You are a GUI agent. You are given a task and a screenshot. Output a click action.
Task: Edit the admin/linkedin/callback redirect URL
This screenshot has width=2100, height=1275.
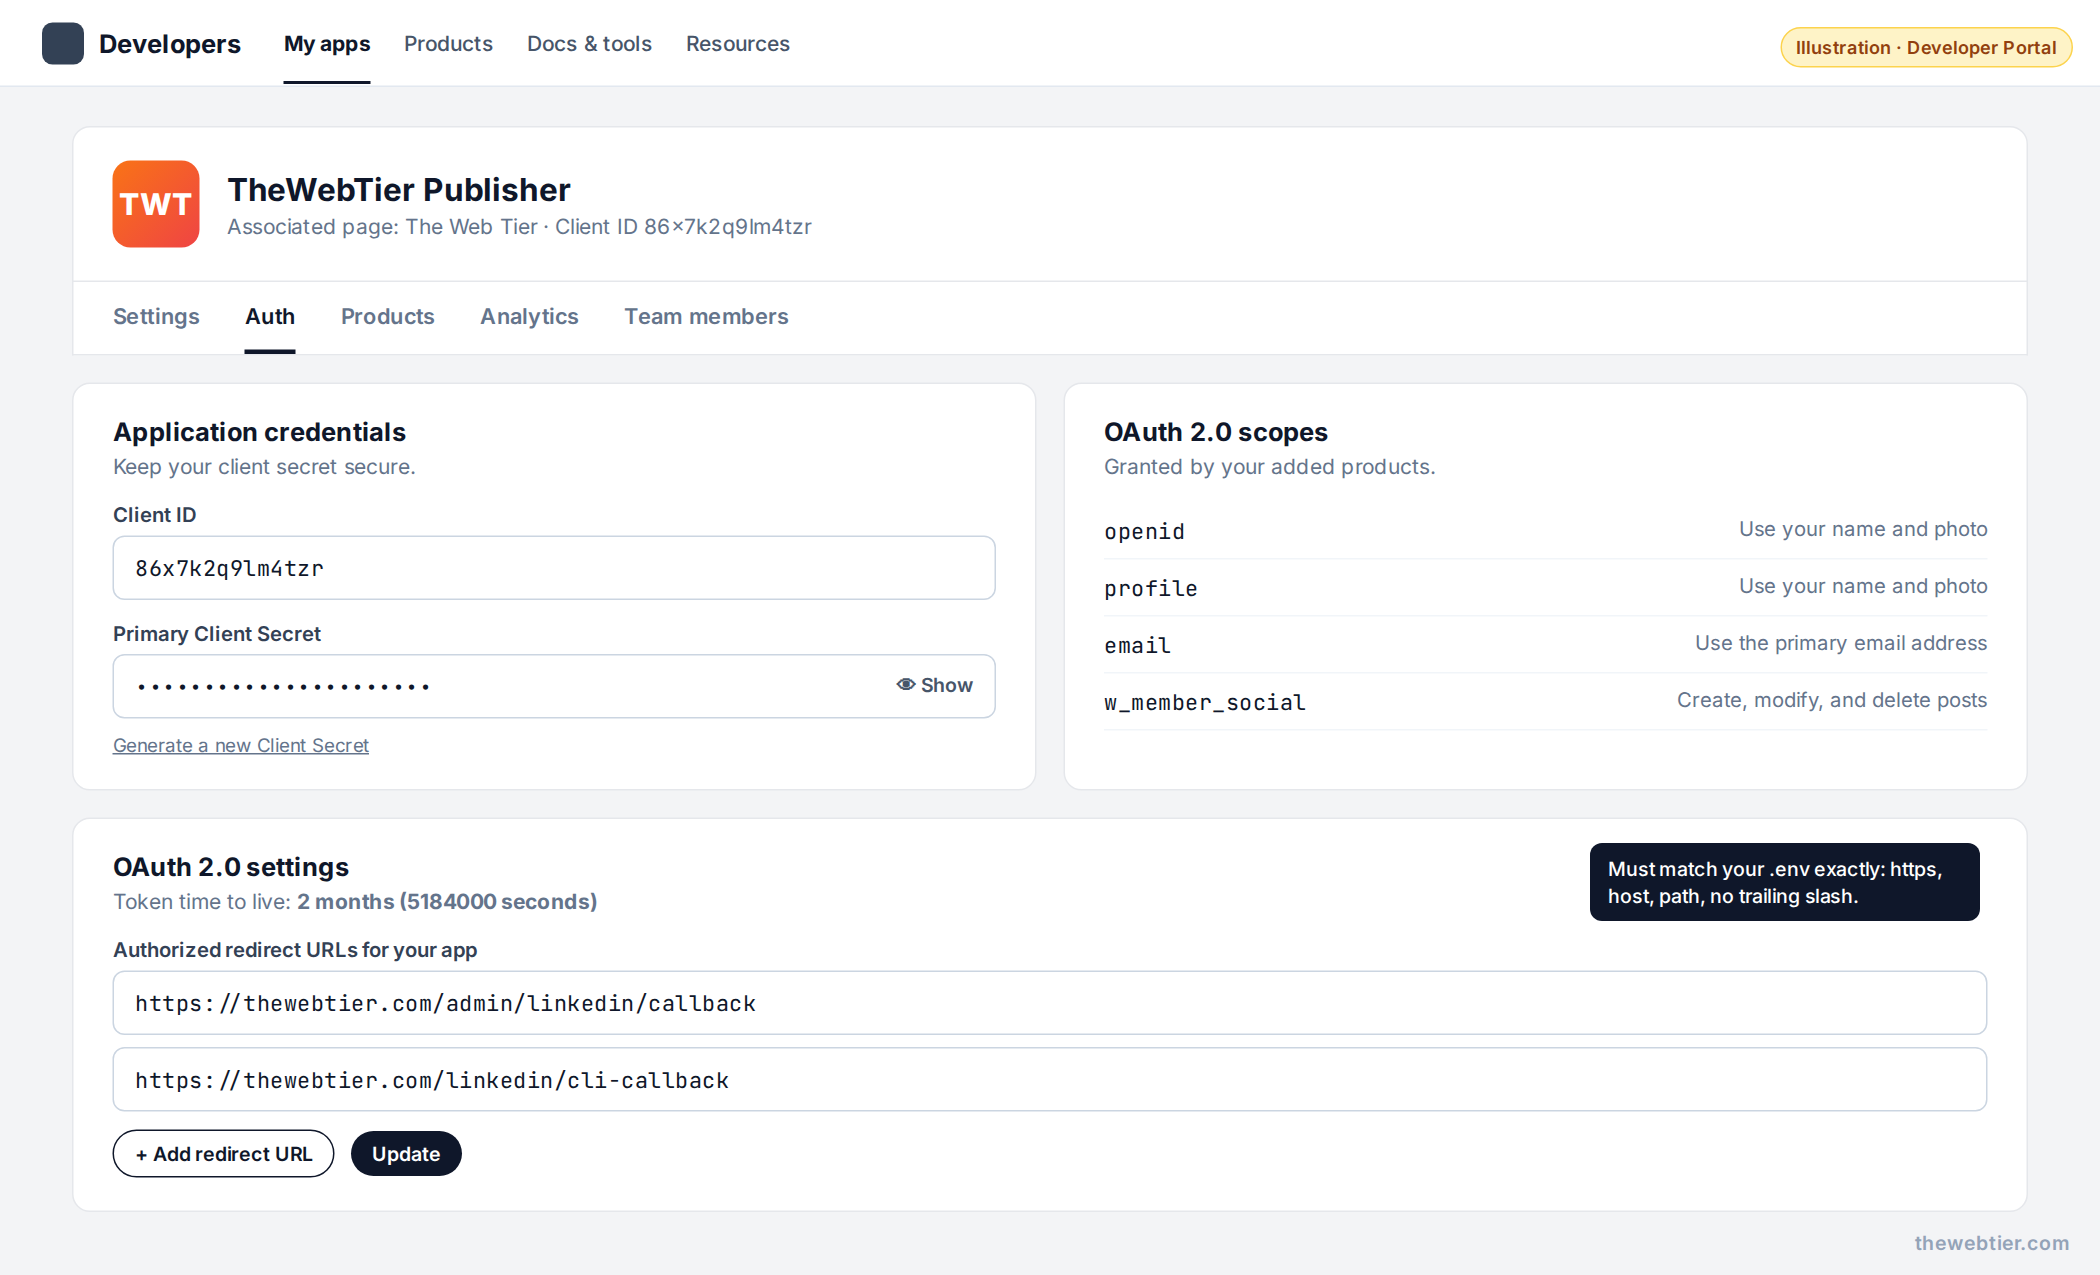[x=1050, y=1003]
